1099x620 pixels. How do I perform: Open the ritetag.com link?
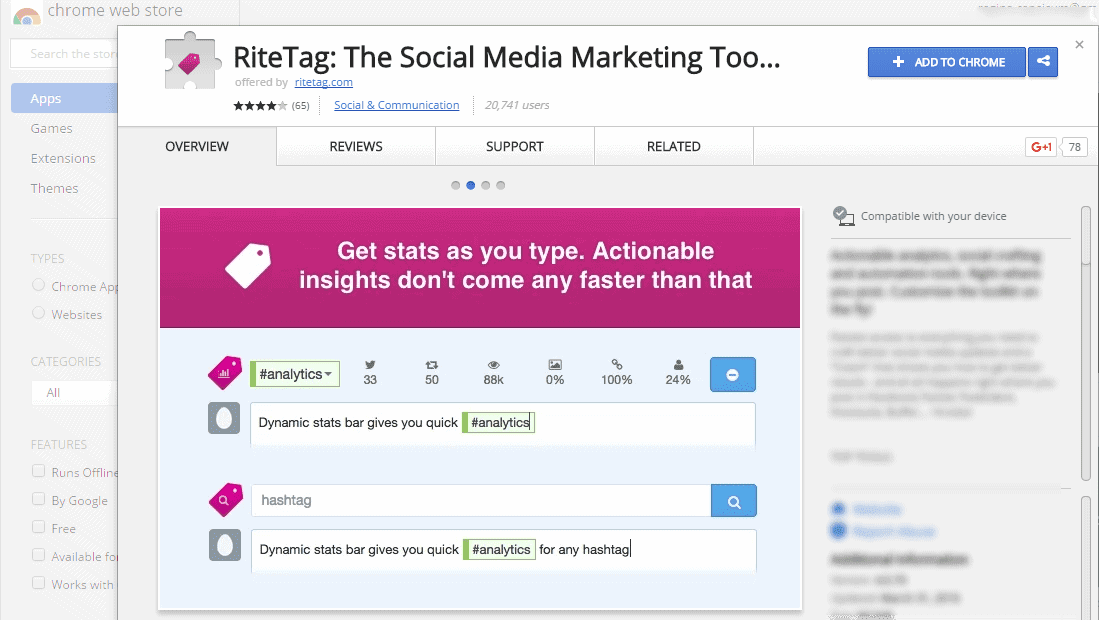[x=324, y=82]
